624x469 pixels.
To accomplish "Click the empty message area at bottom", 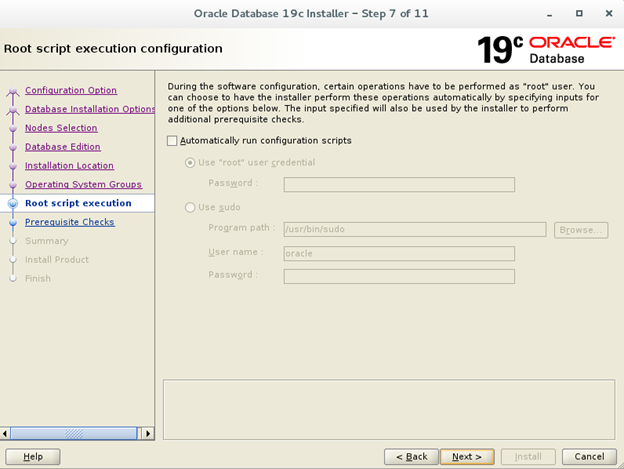I will (x=389, y=410).
